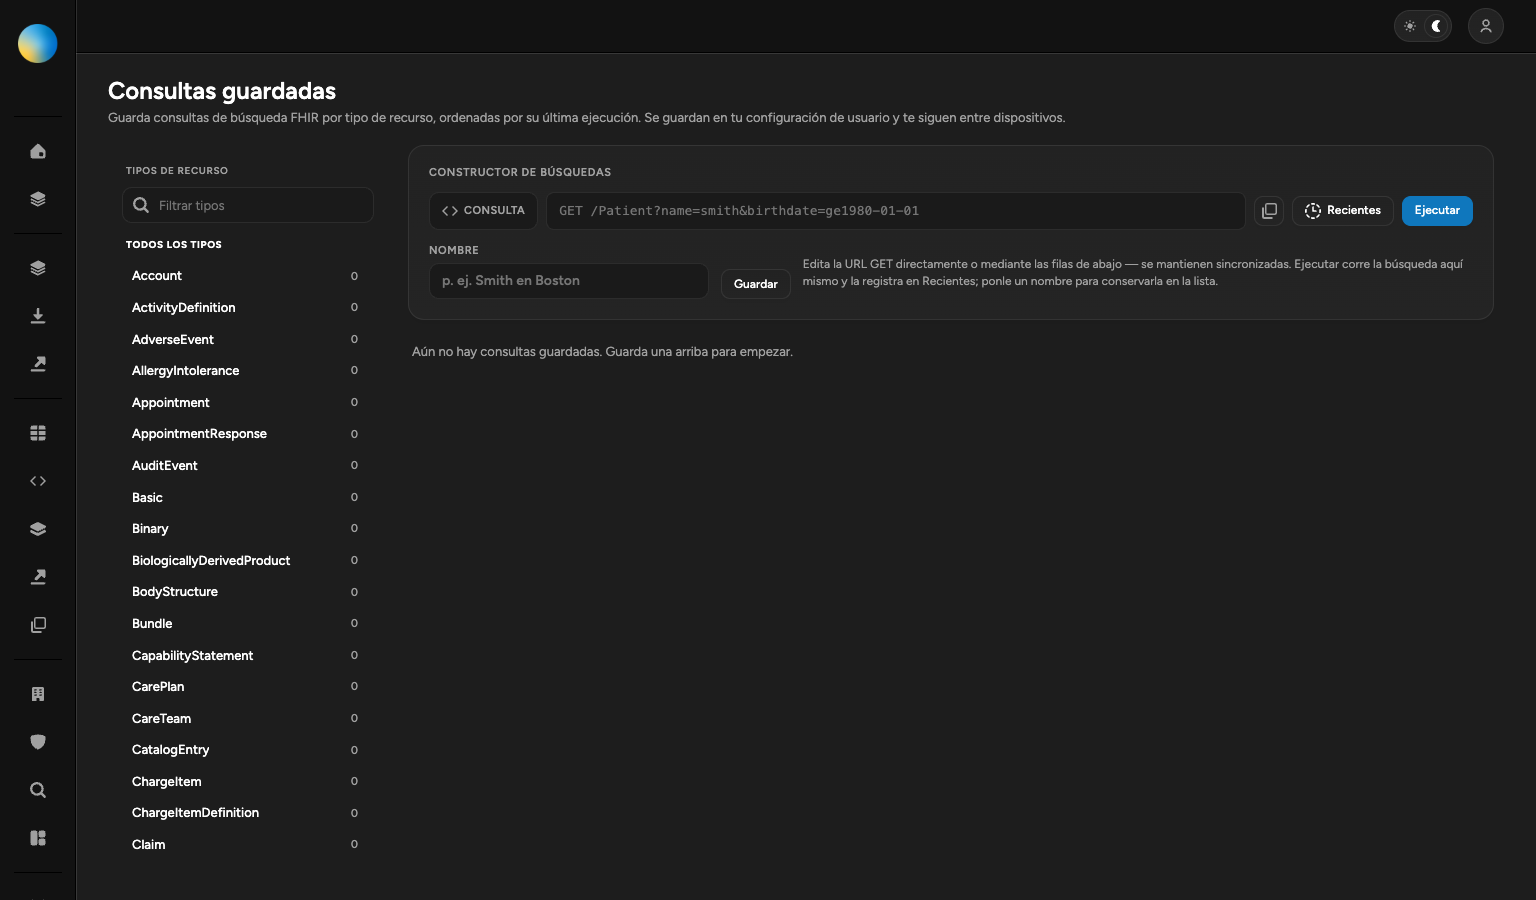The height and width of the screenshot is (900, 1536).
Task: Open the overlapping squares icon in sidebar
Action: tap(38, 625)
